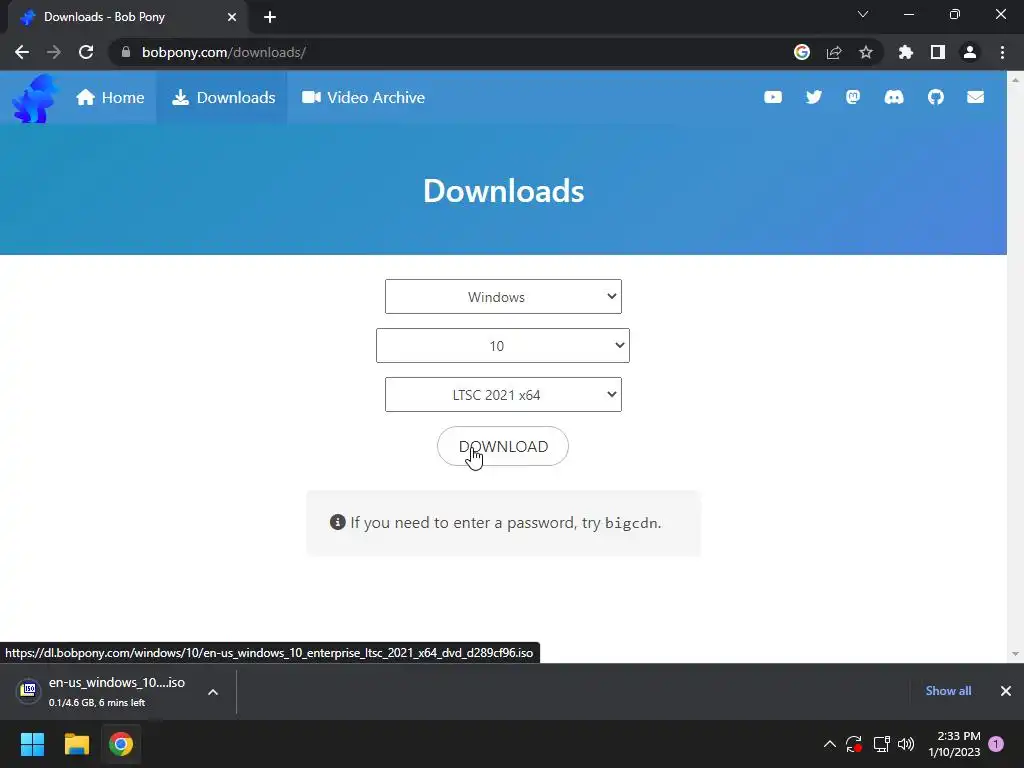Click the network tray icon
The image size is (1024, 768).
(882, 744)
